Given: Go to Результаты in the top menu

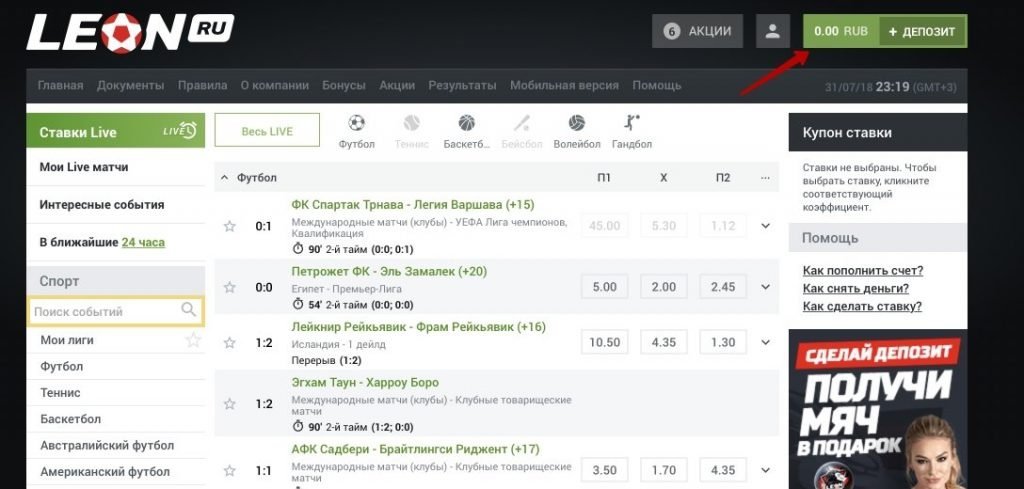Looking at the screenshot, I should (463, 86).
